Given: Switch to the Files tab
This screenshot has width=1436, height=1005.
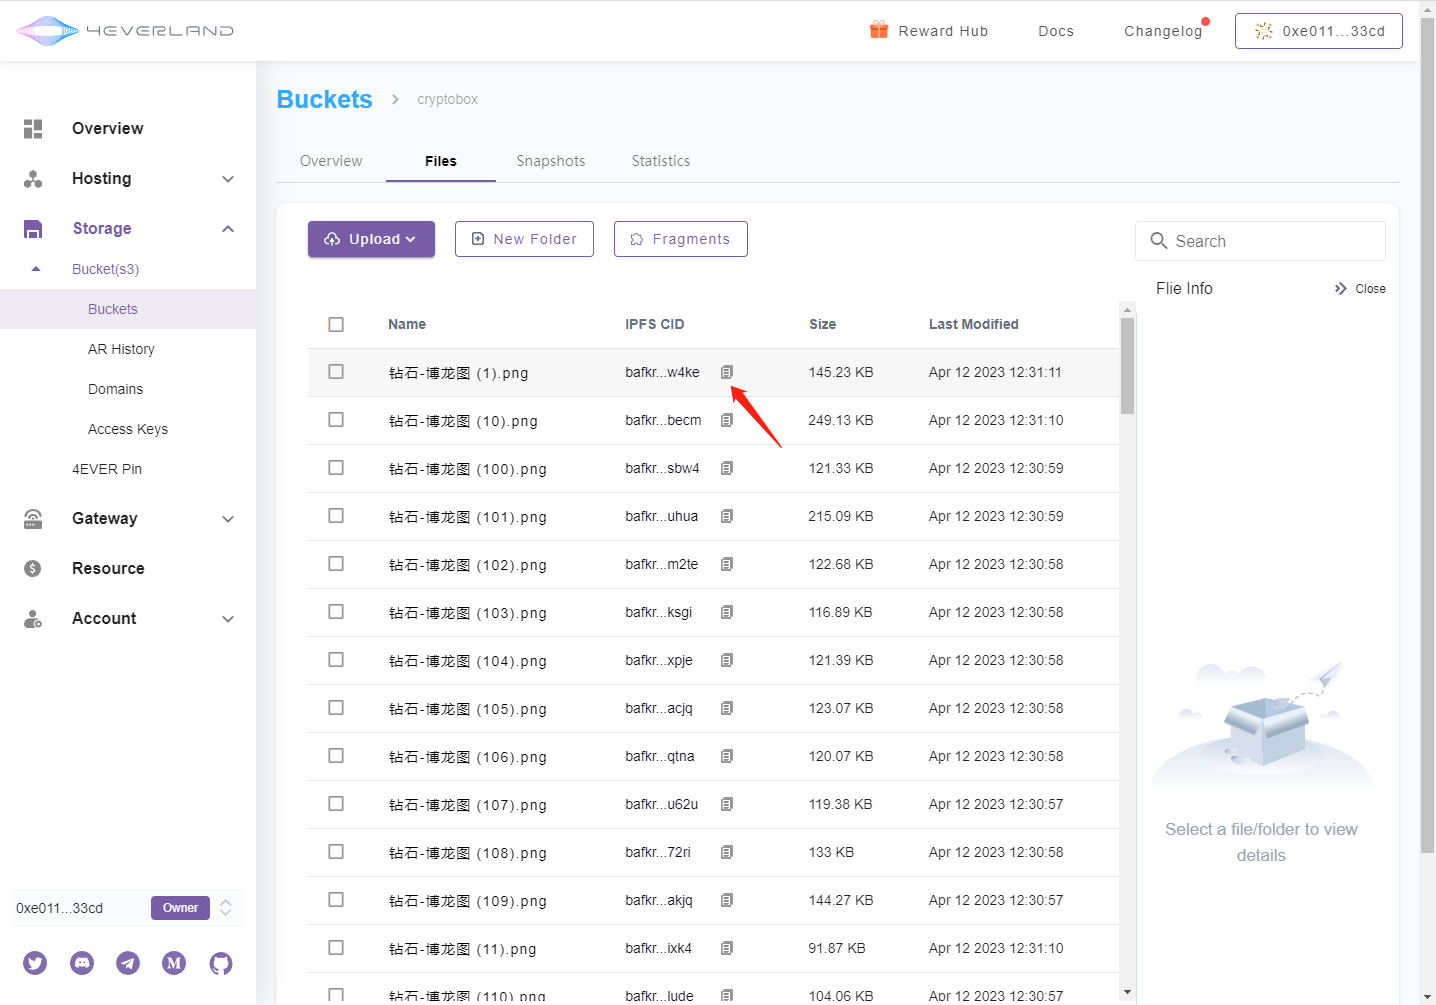Looking at the screenshot, I should 441,161.
